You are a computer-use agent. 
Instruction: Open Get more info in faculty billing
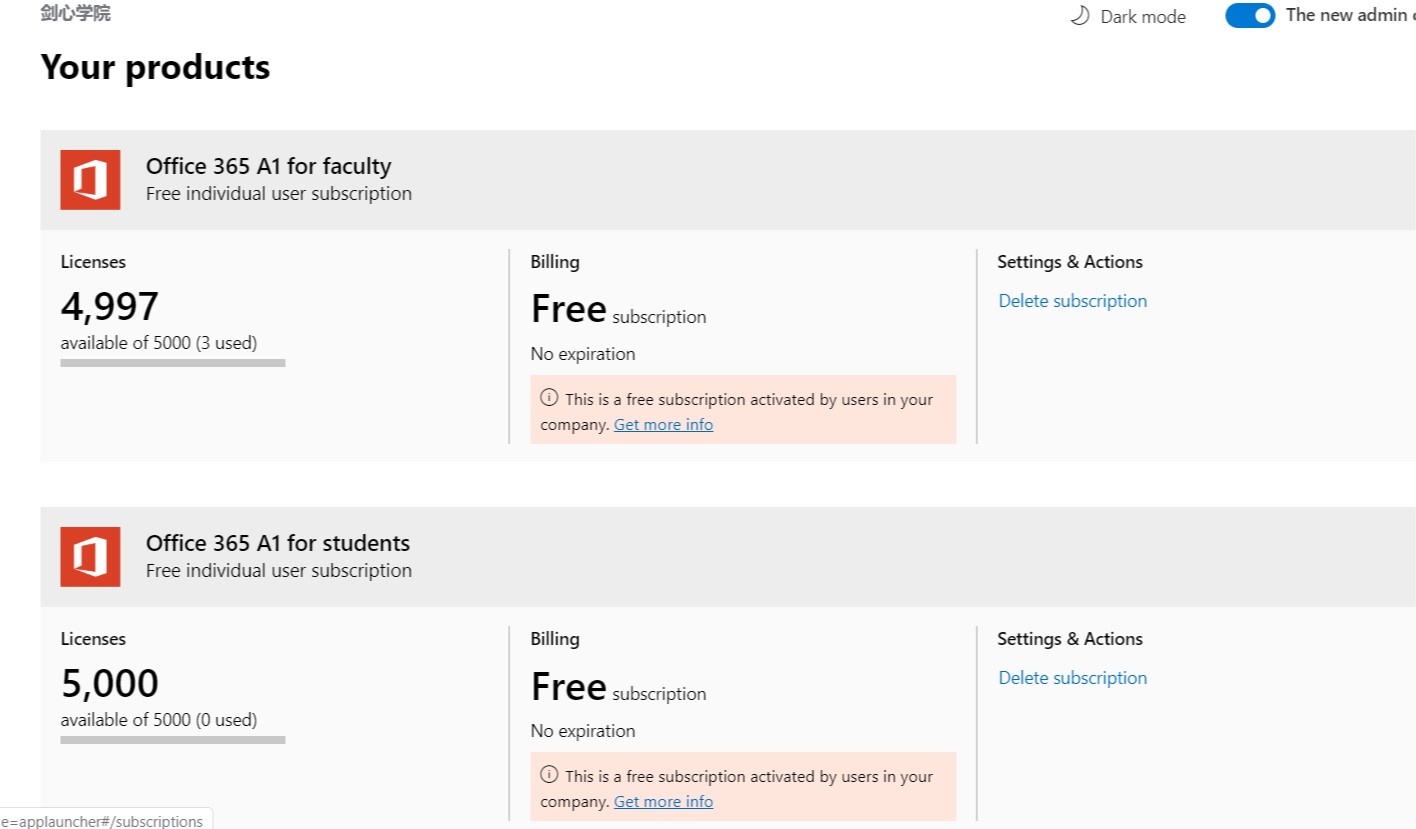(x=663, y=425)
